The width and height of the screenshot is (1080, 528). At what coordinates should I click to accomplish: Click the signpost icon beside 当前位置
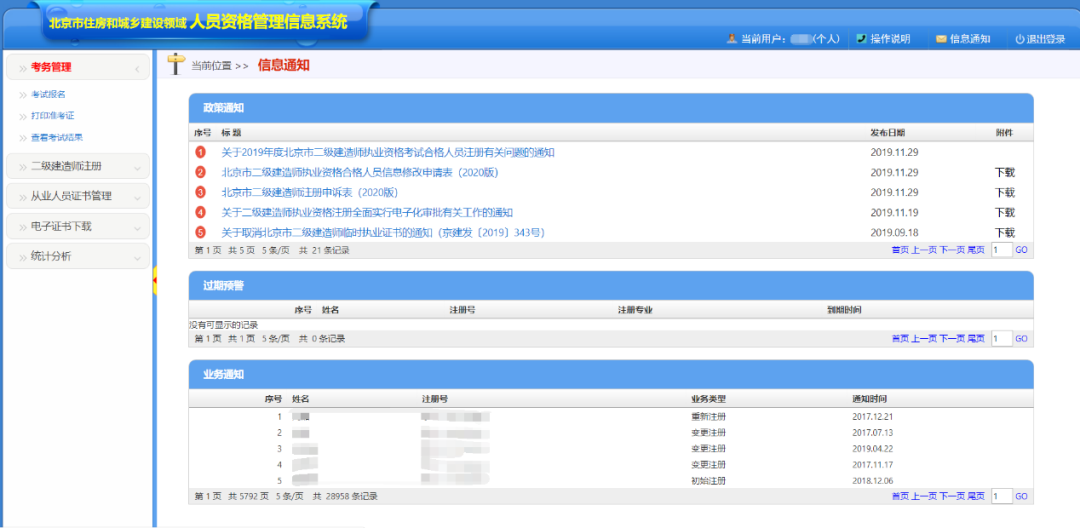tap(176, 64)
